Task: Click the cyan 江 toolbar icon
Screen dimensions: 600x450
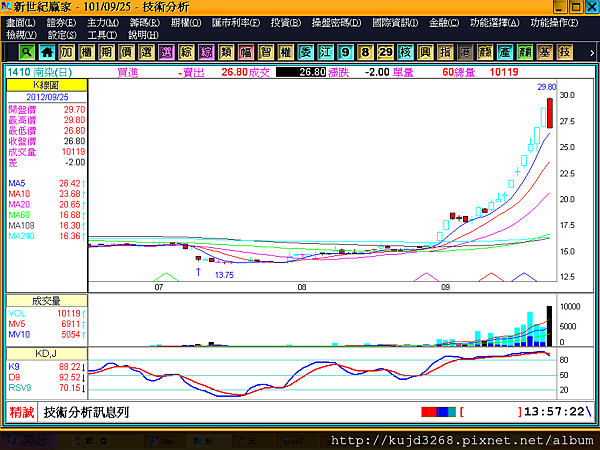Action: coord(326,52)
